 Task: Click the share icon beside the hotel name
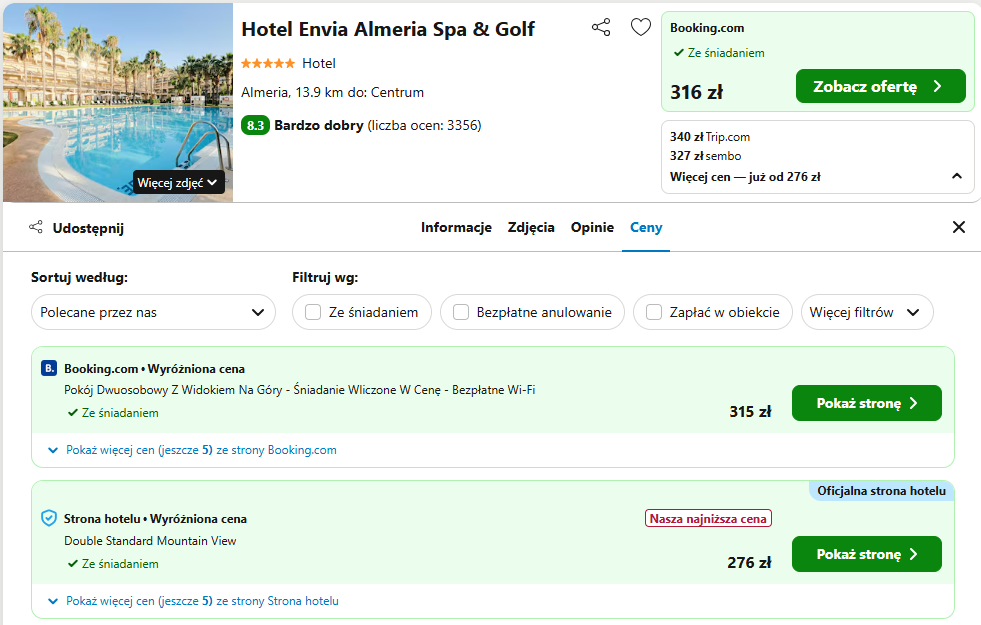[x=601, y=27]
